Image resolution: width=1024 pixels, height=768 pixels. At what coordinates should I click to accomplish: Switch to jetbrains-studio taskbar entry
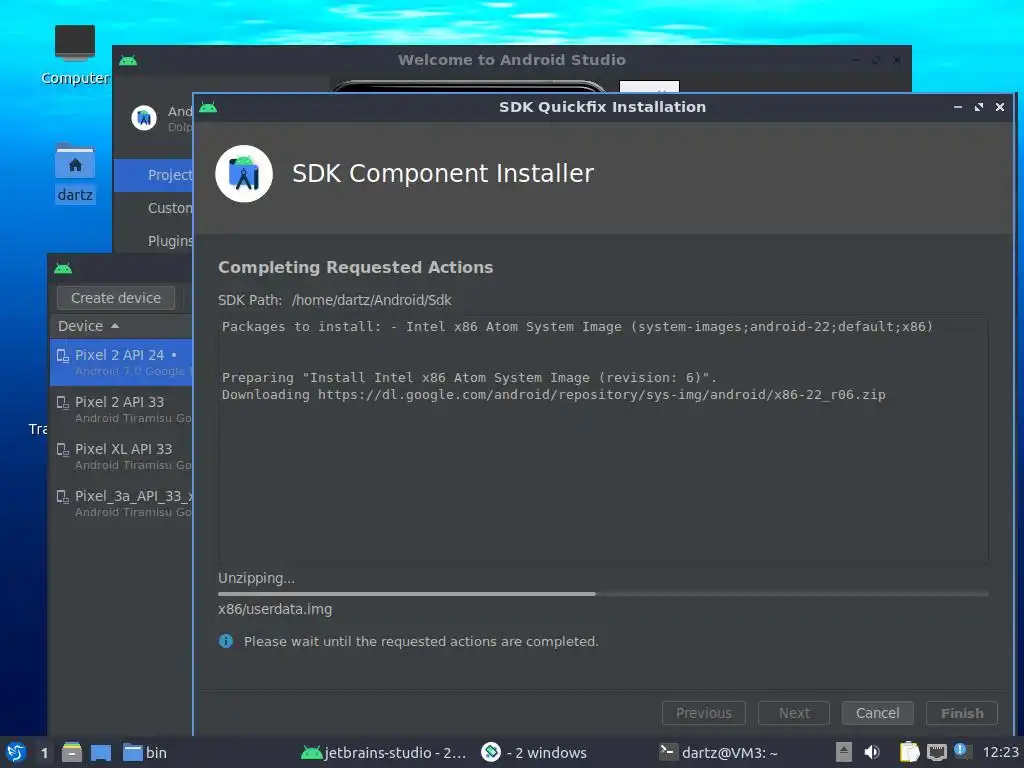tap(383, 753)
